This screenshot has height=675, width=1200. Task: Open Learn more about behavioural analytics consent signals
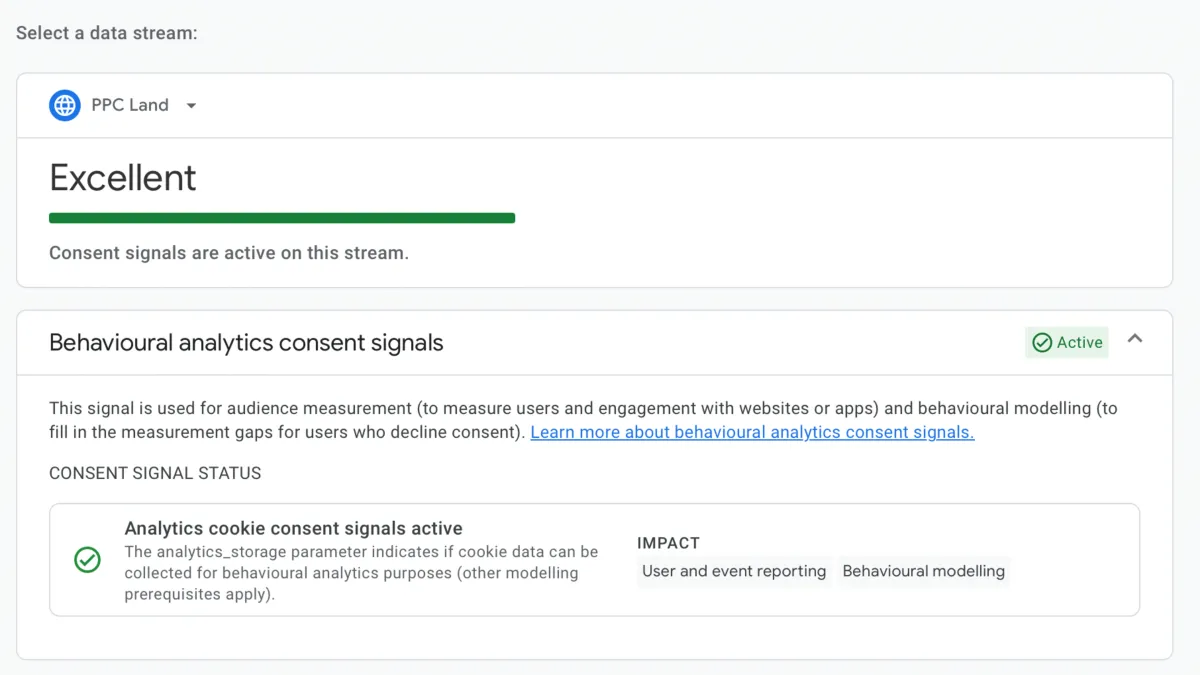coord(752,432)
